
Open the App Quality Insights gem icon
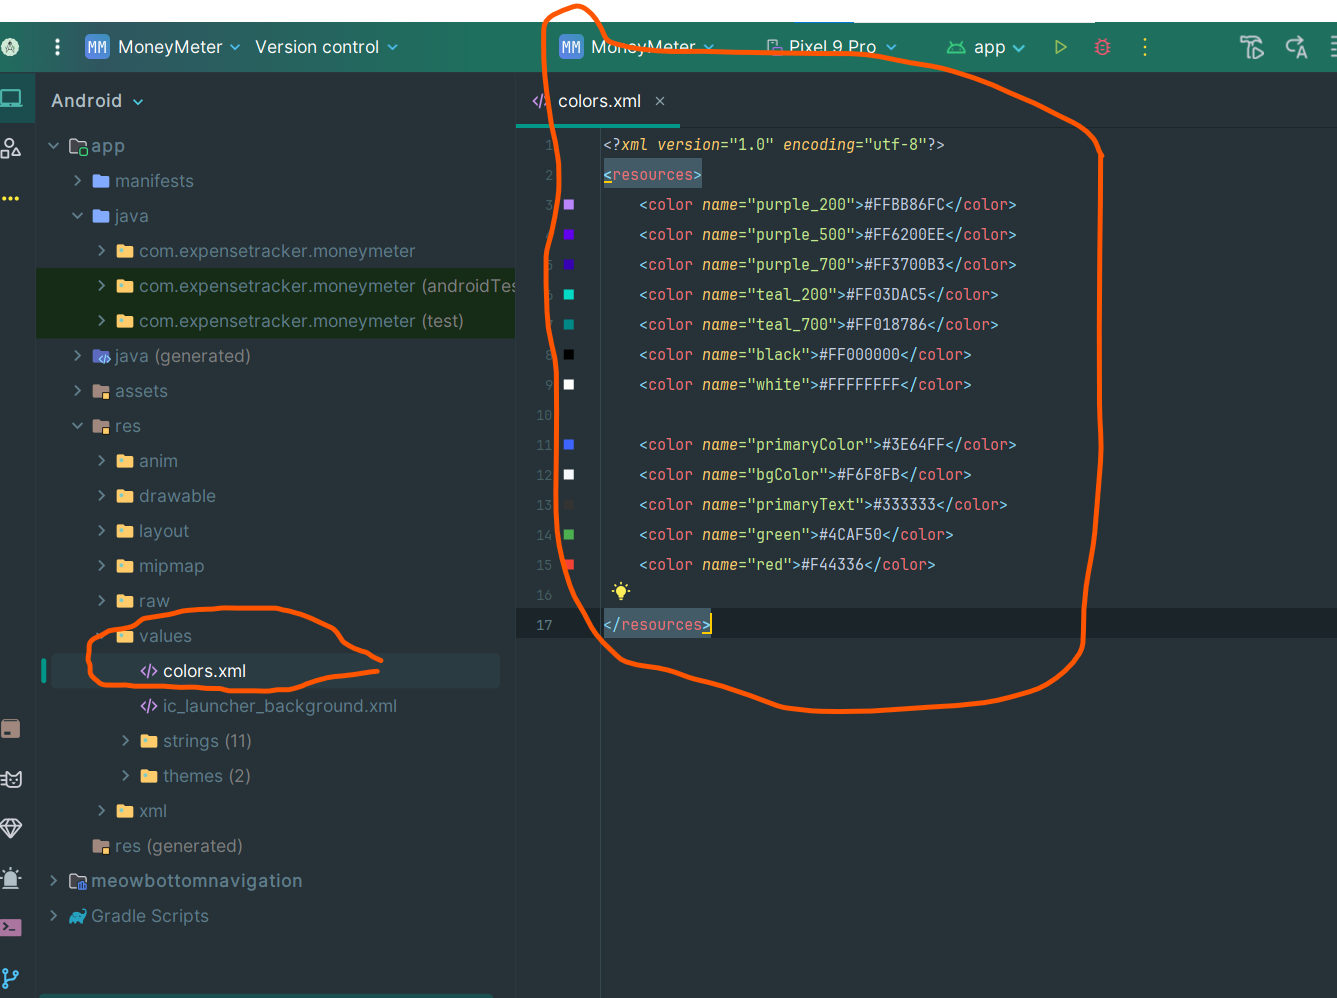tap(11, 828)
